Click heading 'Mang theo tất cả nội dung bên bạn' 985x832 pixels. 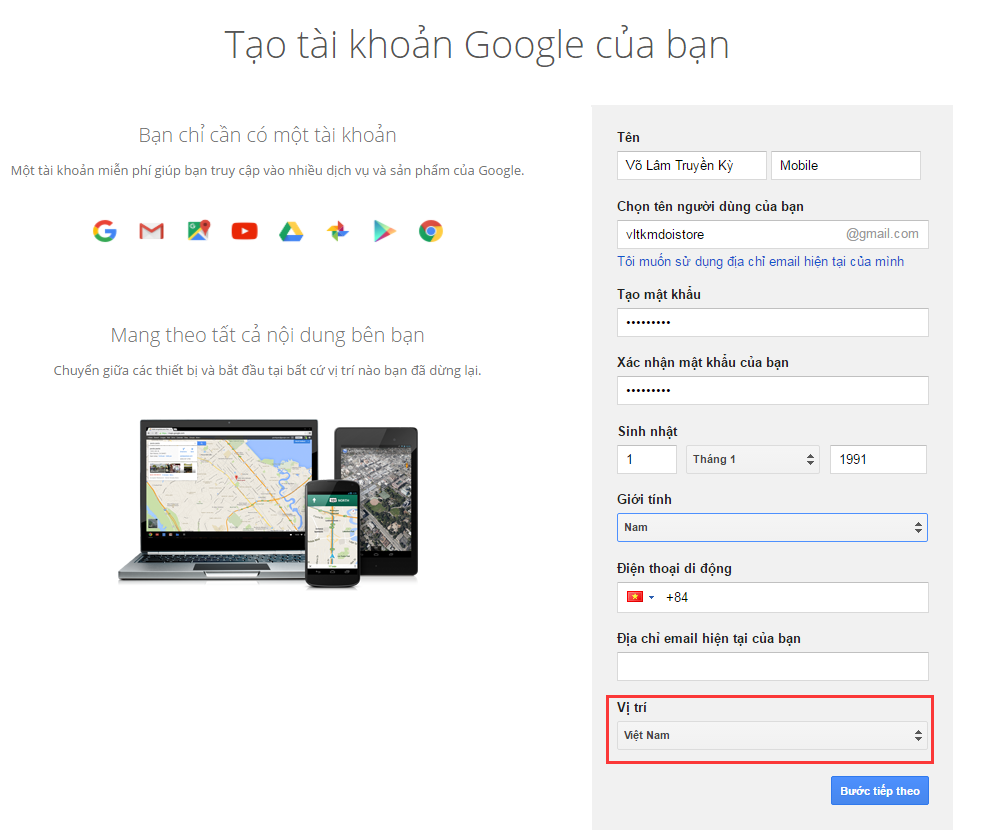tap(268, 335)
